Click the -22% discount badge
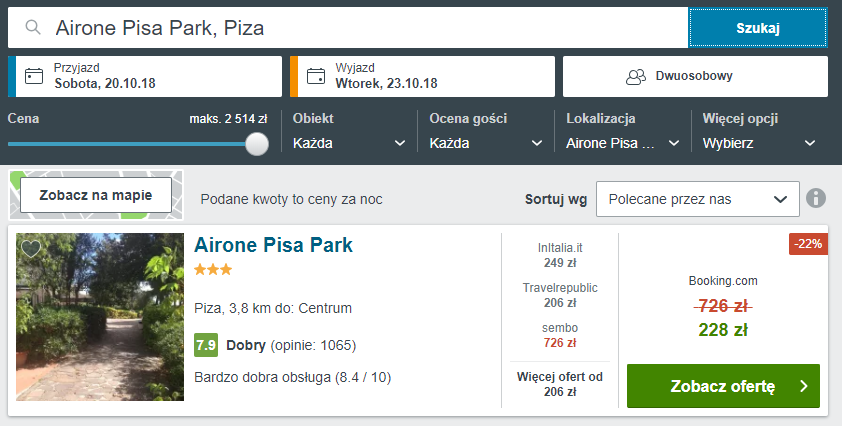 click(x=808, y=244)
